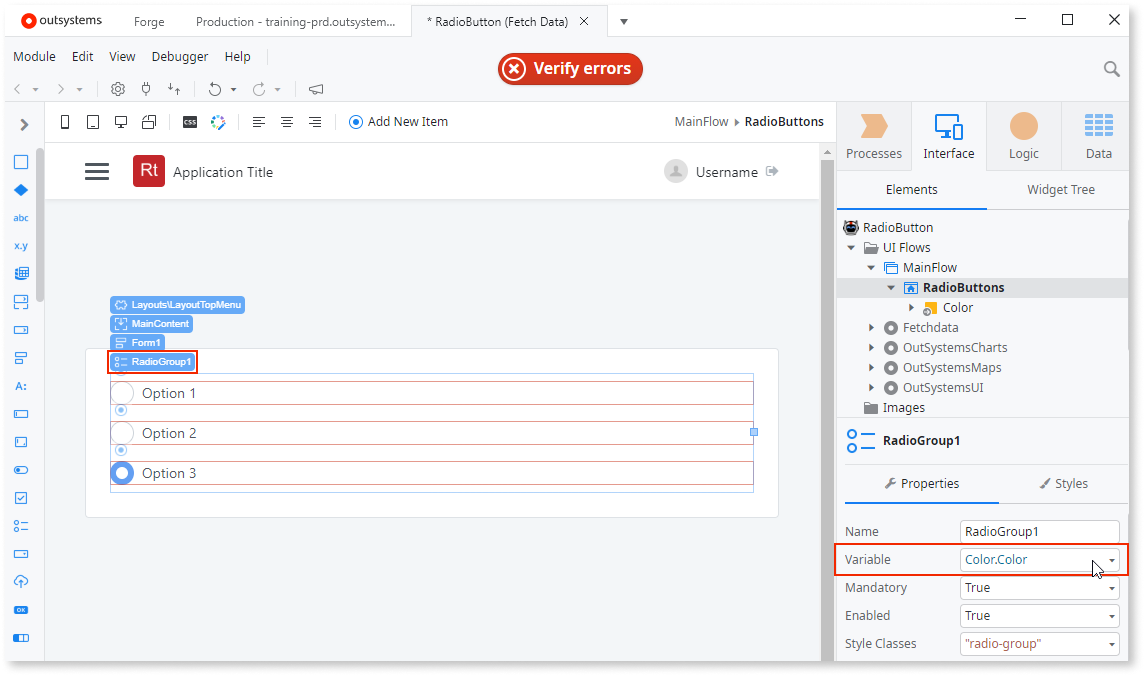
Task: Open the tab list dropdown arrow
Action: point(624,22)
